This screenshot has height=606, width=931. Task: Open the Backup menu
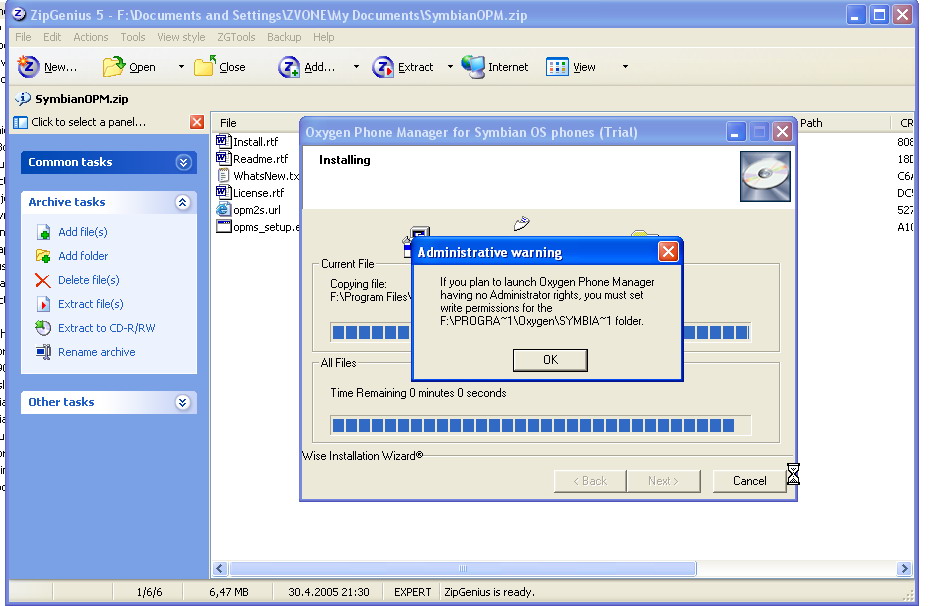[284, 37]
